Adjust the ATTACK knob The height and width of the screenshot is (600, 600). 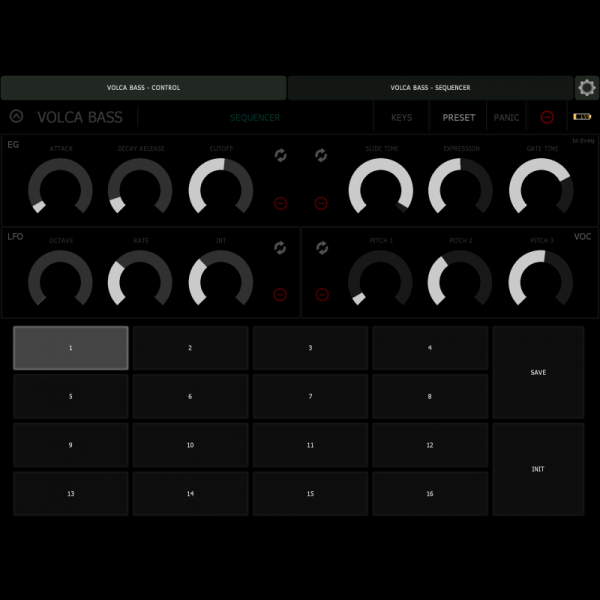coord(60,186)
